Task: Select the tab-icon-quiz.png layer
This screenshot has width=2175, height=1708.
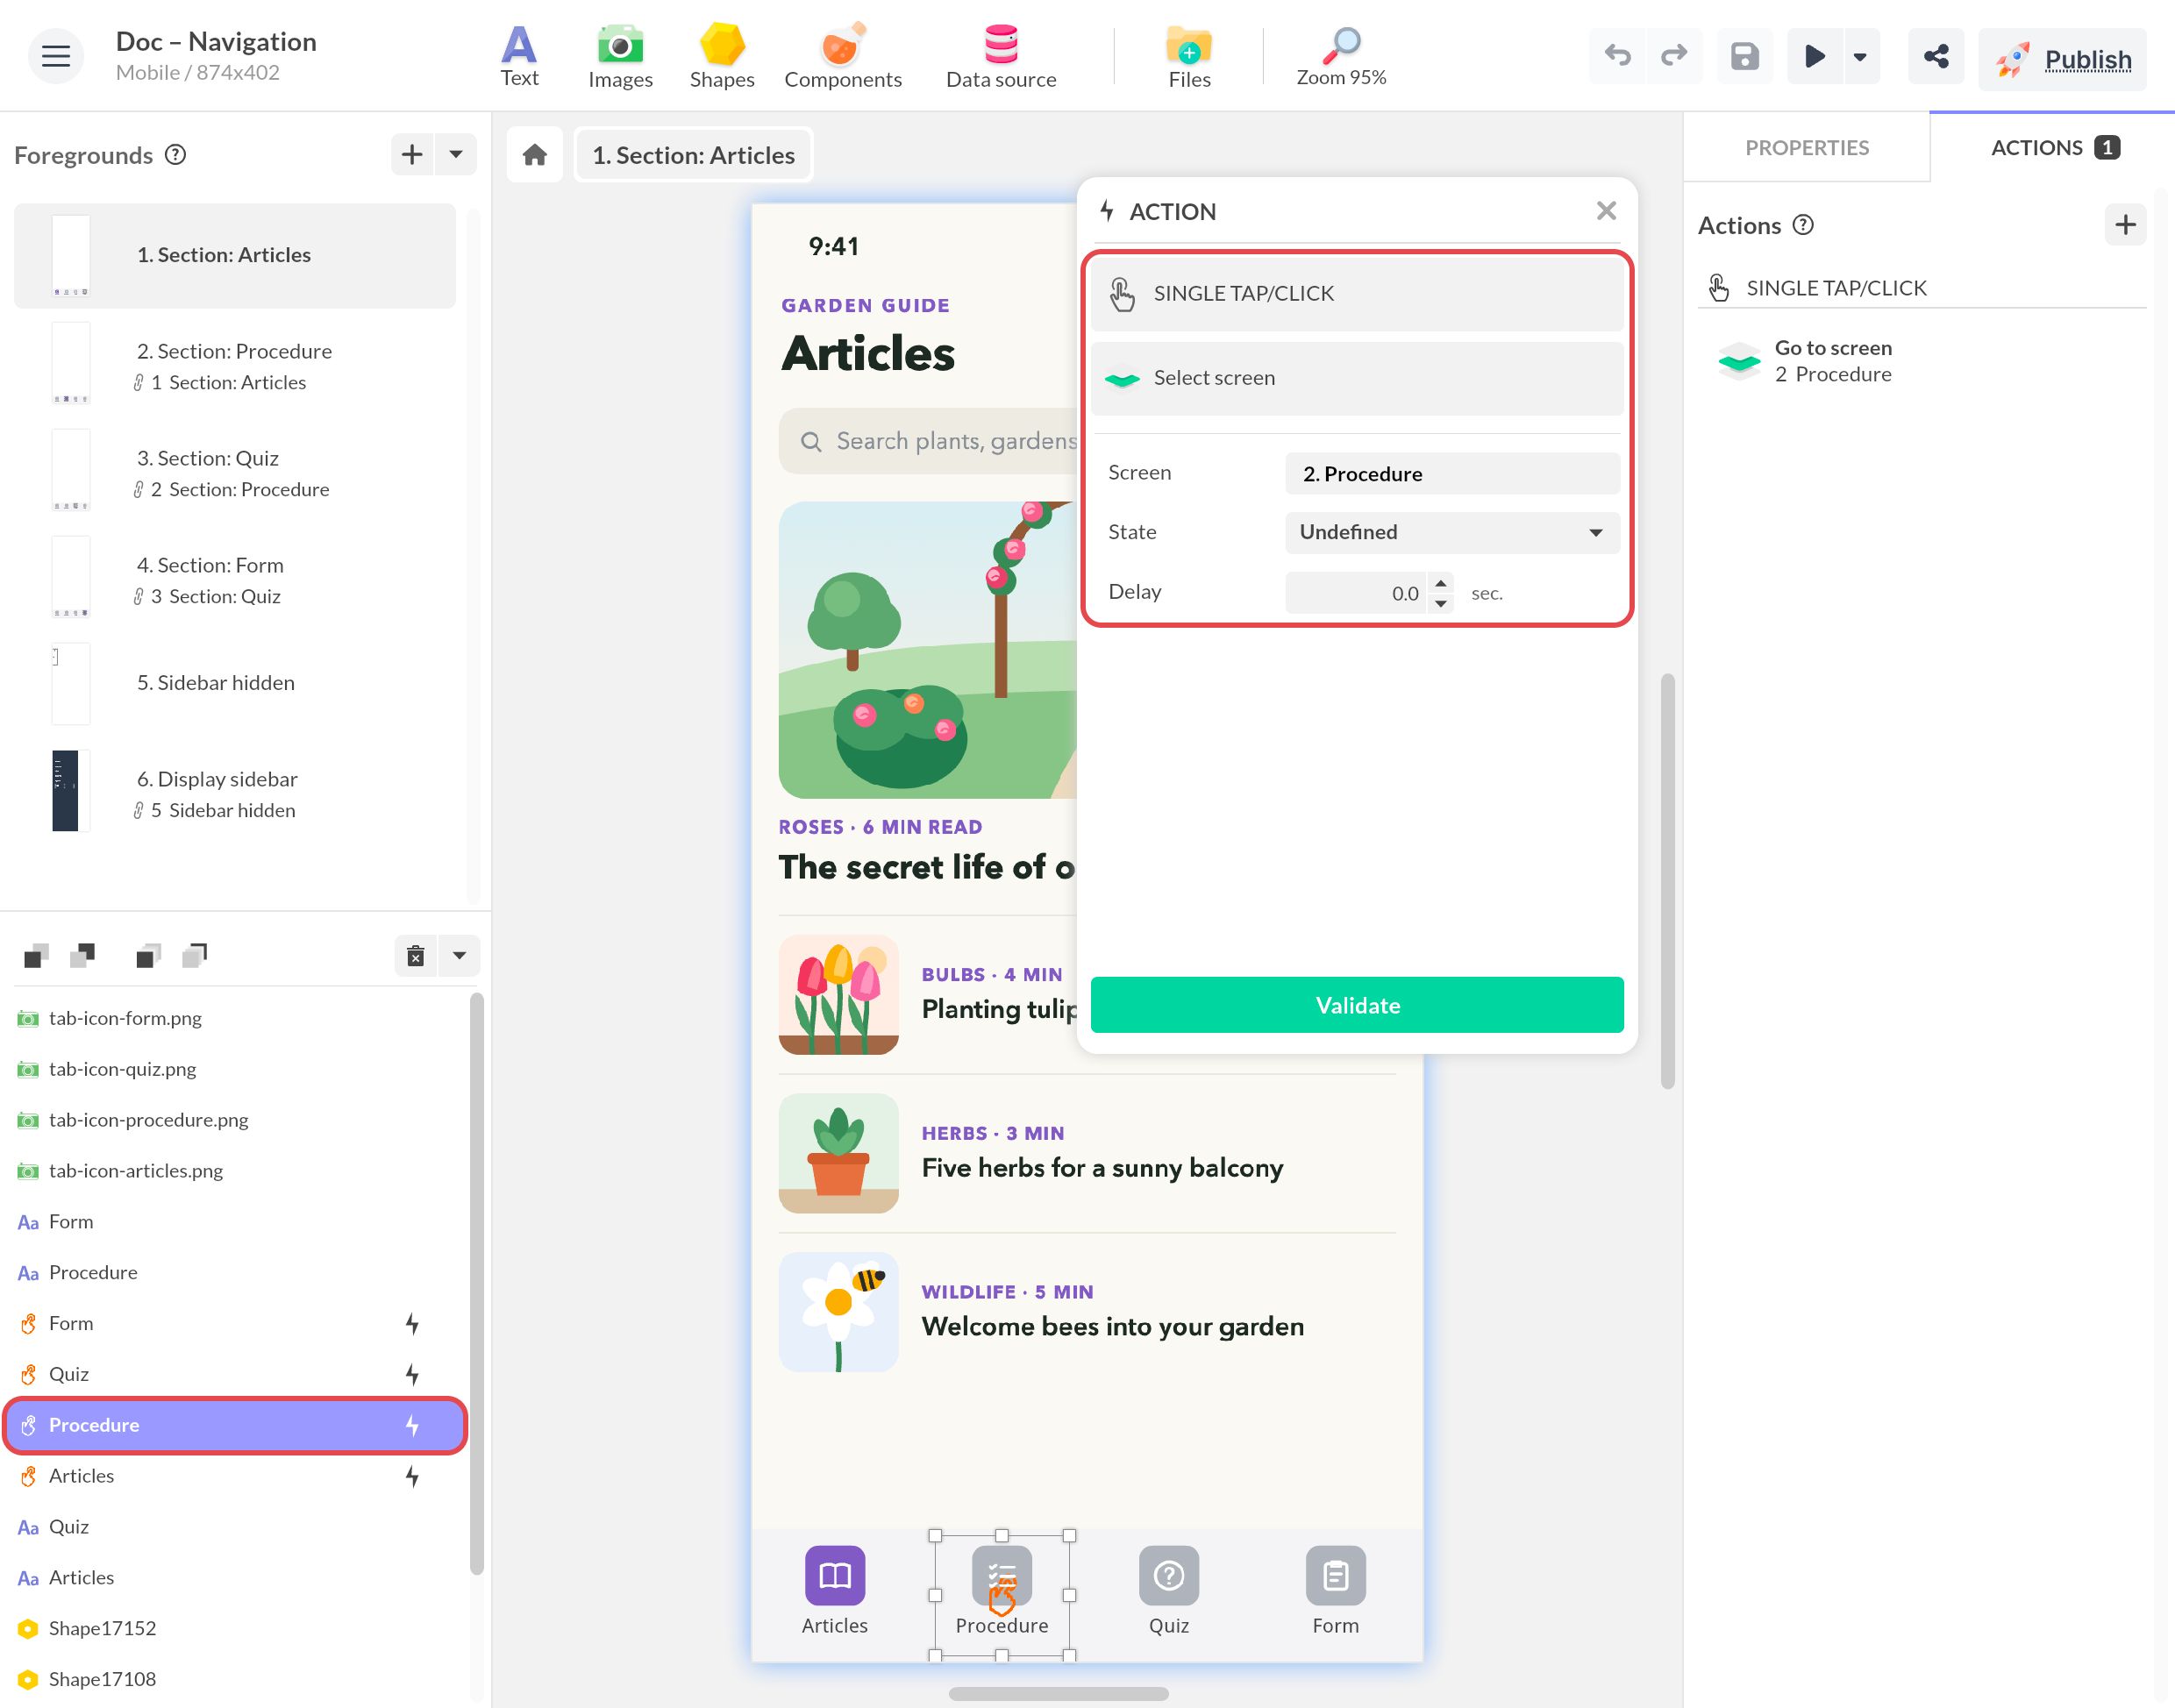Action: pyautogui.click(x=235, y=1069)
